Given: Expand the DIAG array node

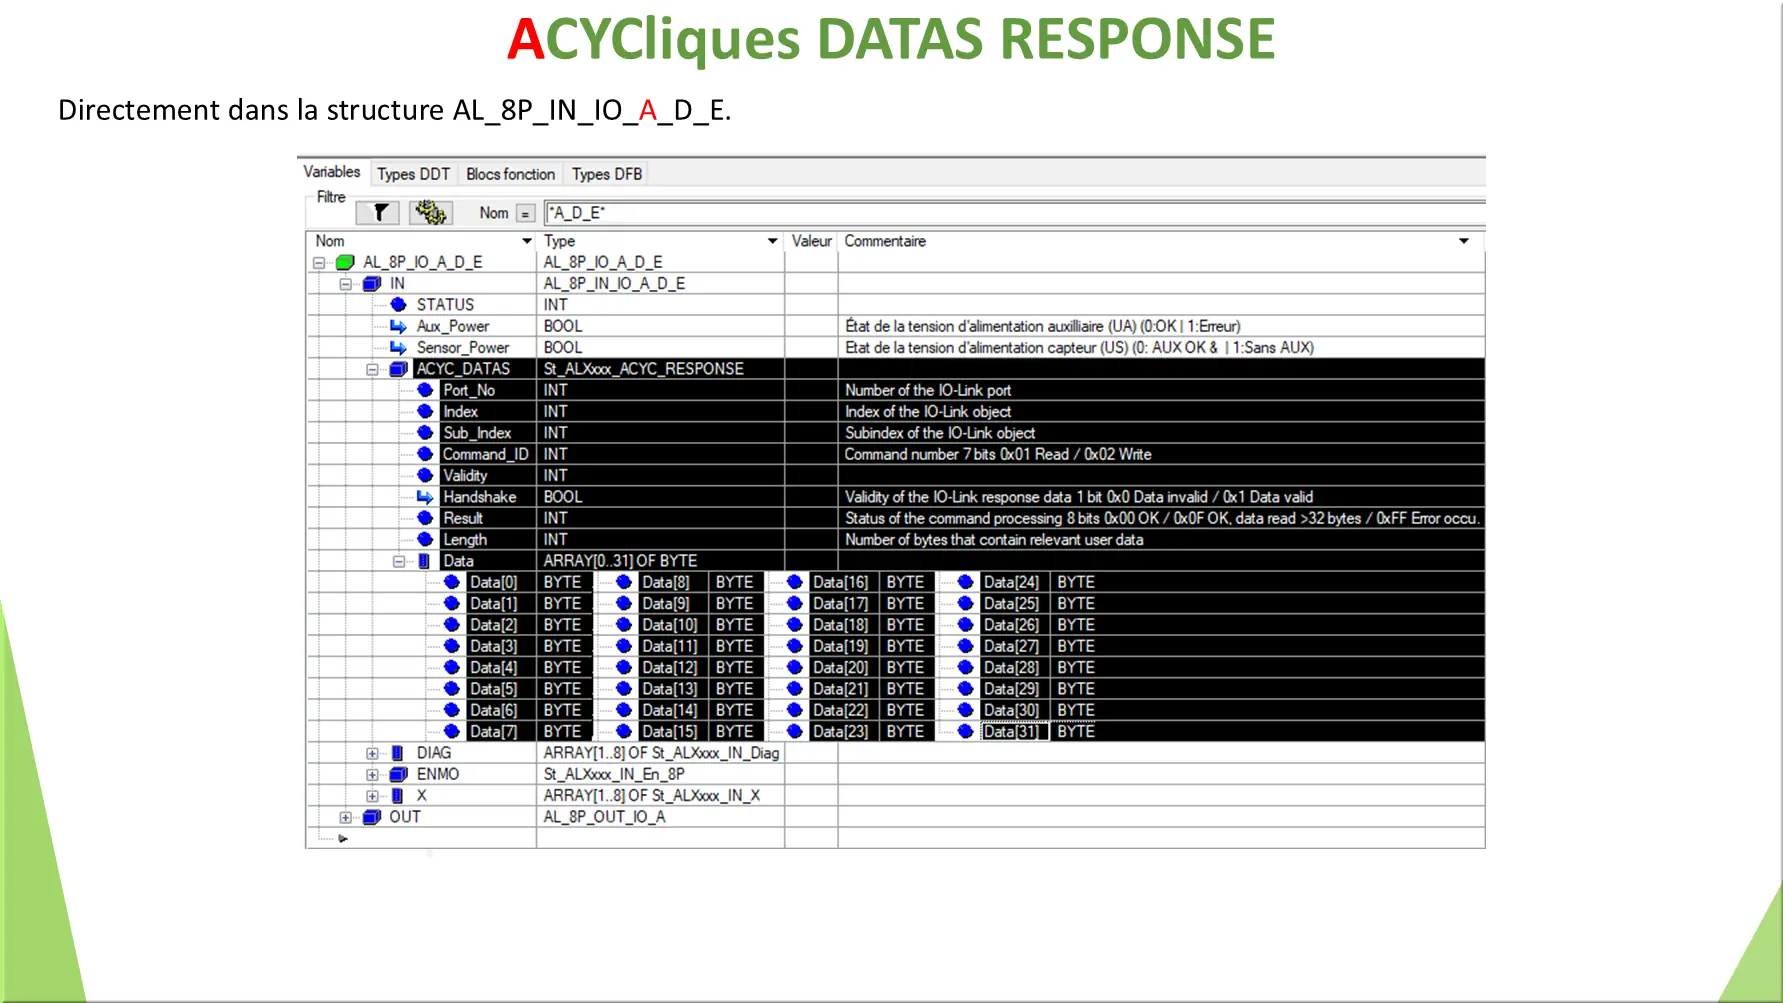Looking at the screenshot, I should [x=372, y=753].
